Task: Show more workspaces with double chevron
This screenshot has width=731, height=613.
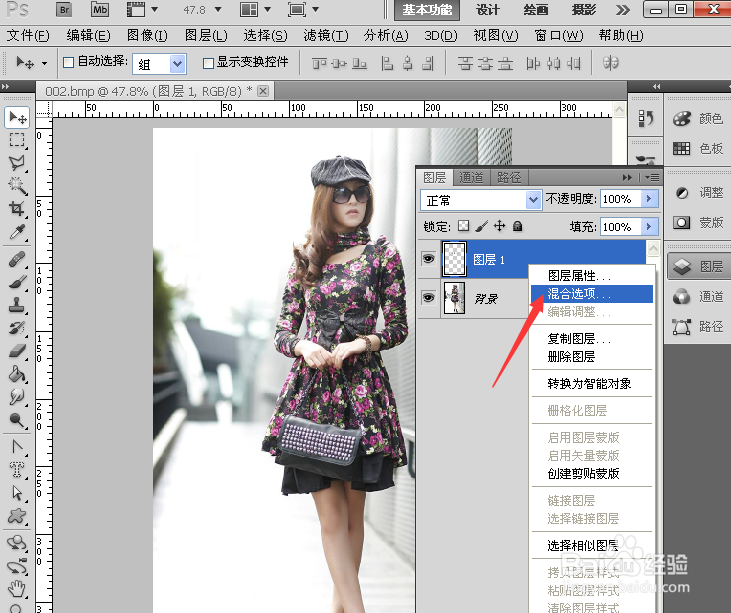Action: (x=623, y=10)
